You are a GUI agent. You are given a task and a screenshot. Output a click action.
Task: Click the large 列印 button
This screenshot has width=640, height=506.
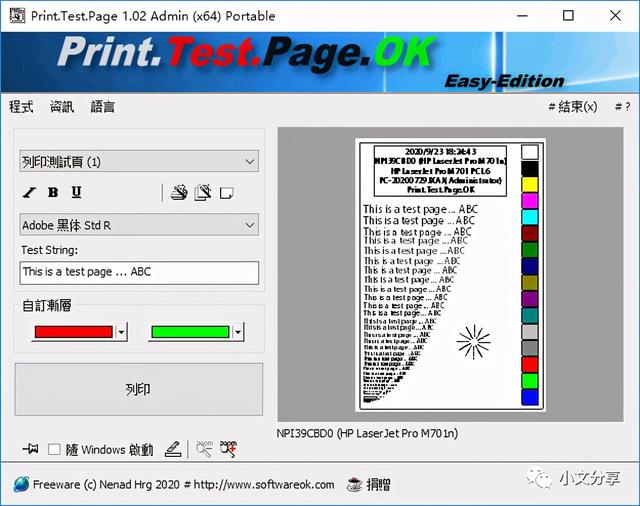[139, 389]
